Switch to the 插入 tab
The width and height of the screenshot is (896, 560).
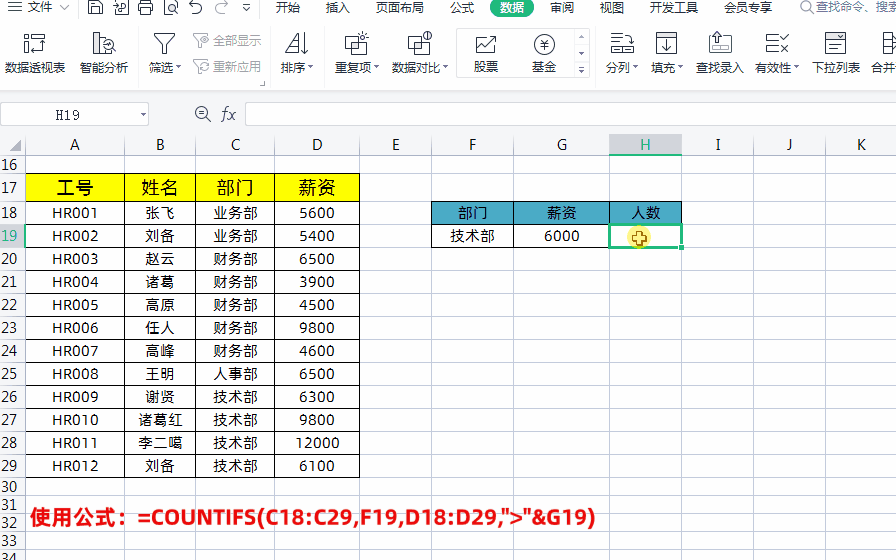(x=337, y=7)
